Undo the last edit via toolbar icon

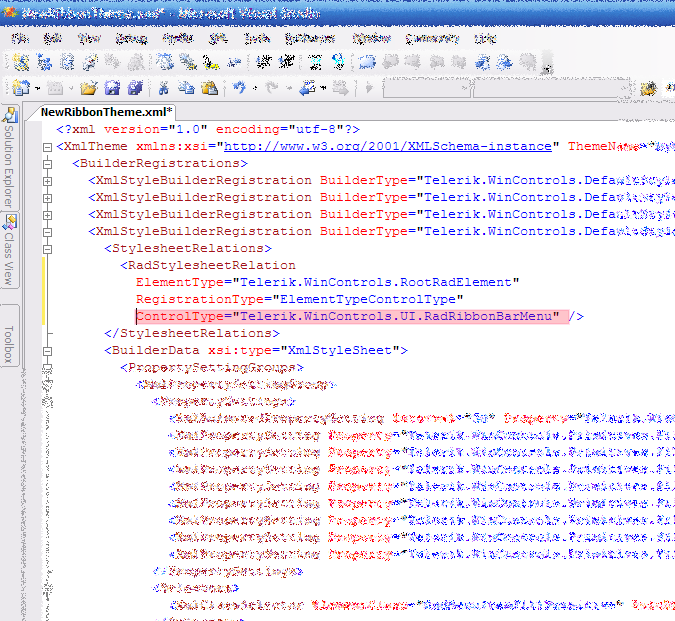pyautogui.click(x=239, y=88)
